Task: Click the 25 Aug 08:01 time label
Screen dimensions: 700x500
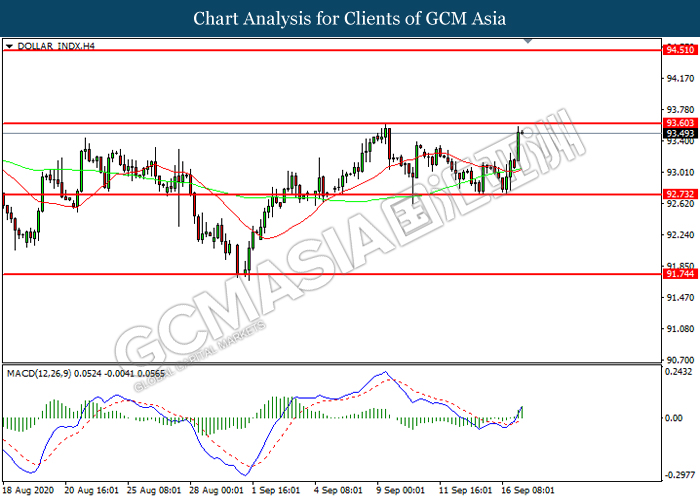Action: coord(154,490)
